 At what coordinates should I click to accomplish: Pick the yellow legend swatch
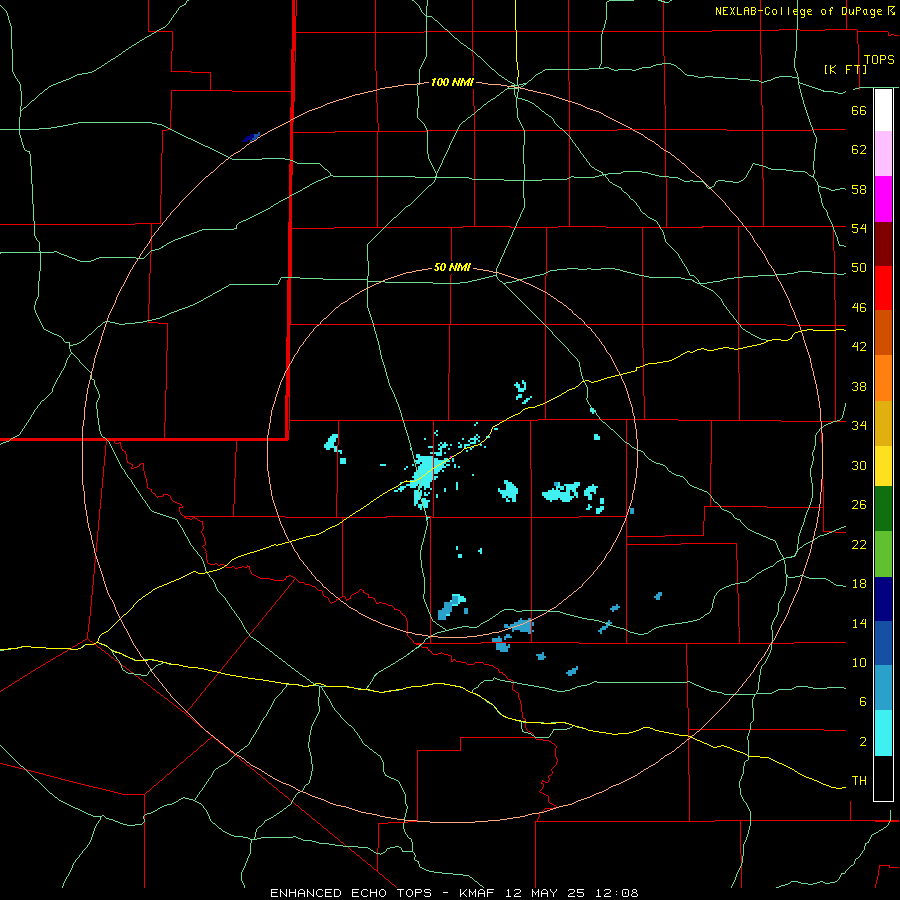[x=883, y=466]
